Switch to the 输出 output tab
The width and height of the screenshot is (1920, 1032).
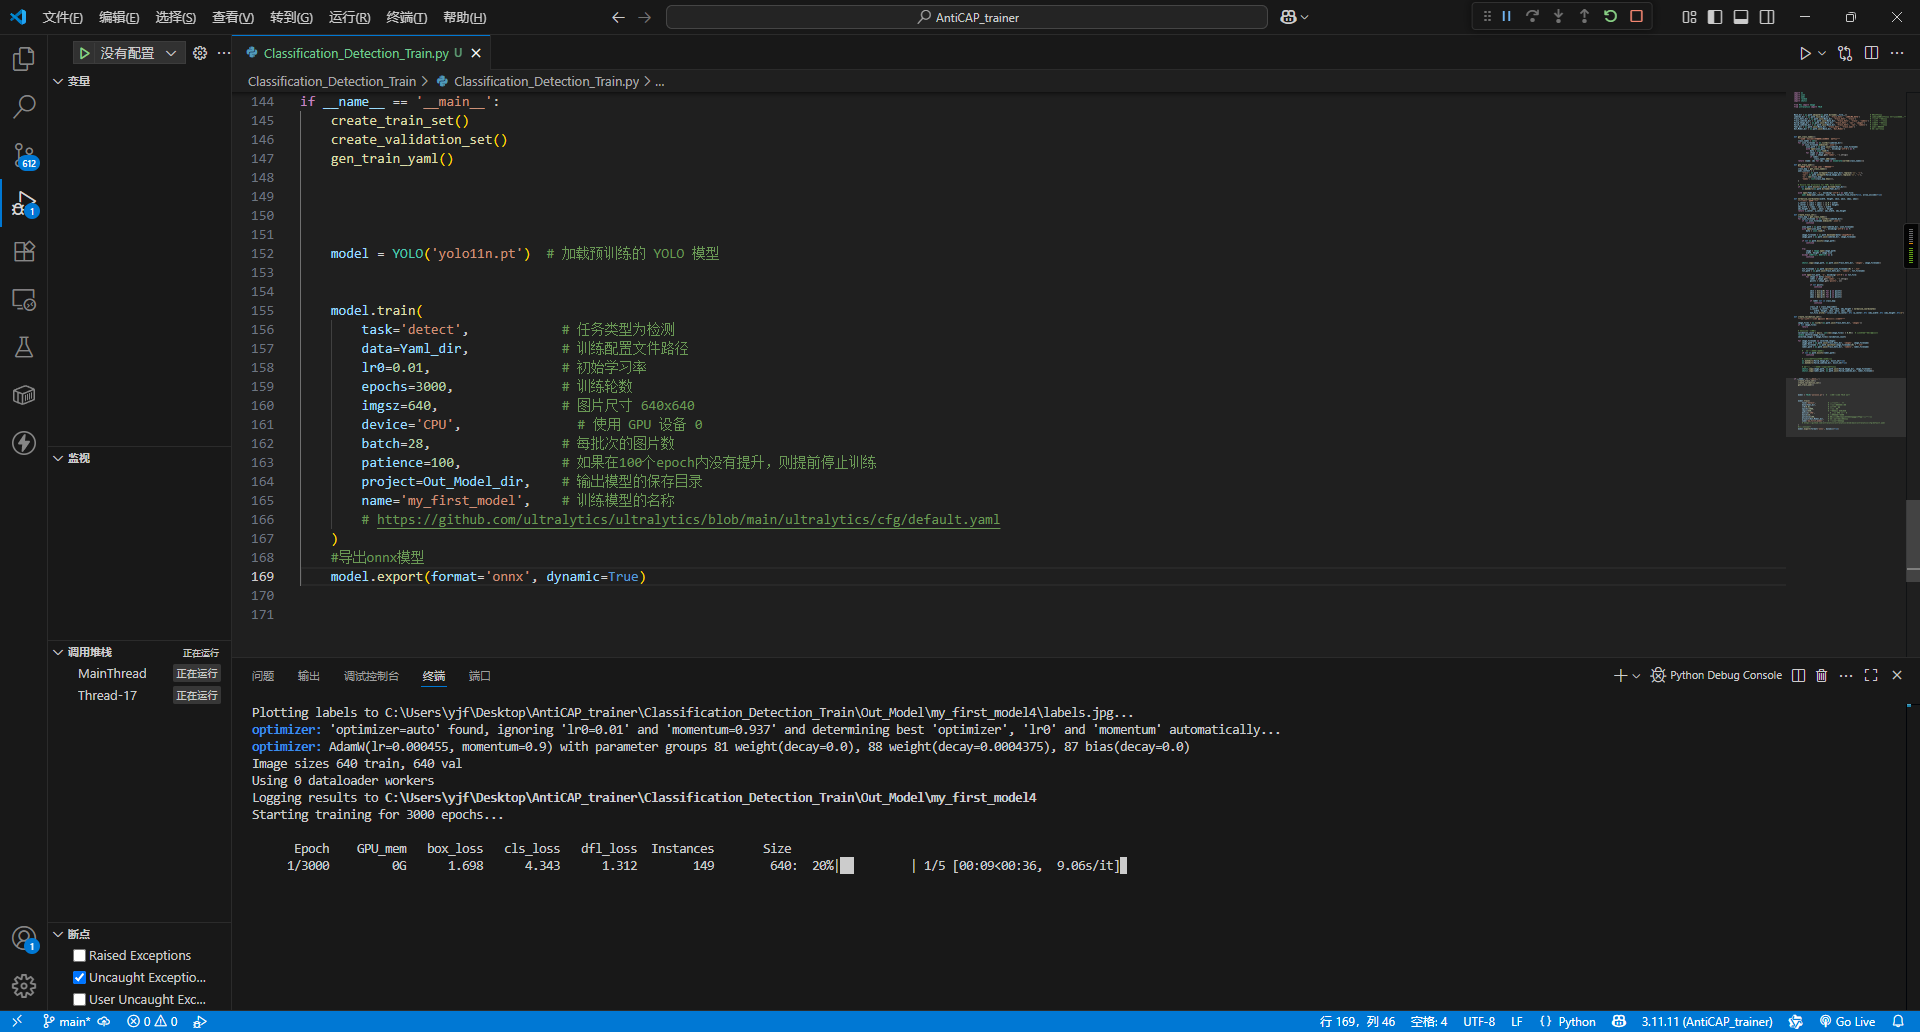pyautogui.click(x=309, y=676)
